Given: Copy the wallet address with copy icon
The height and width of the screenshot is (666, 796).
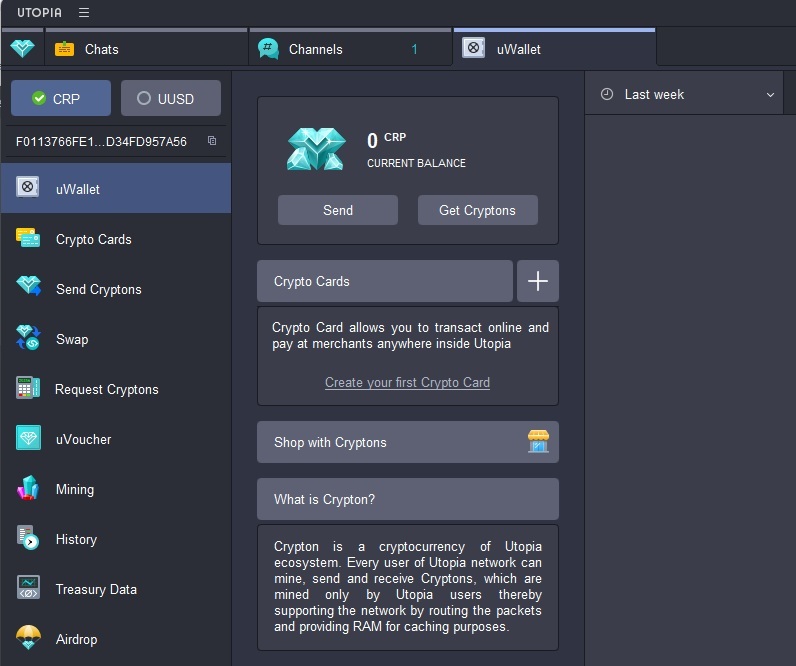Looking at the screenshot, I should [x=212, y=141].
